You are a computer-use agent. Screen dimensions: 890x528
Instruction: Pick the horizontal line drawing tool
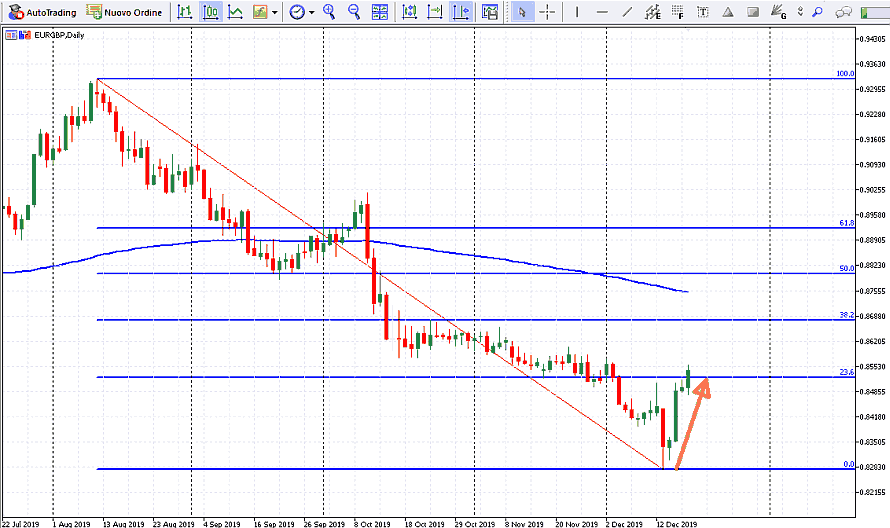tap(602, 12)
